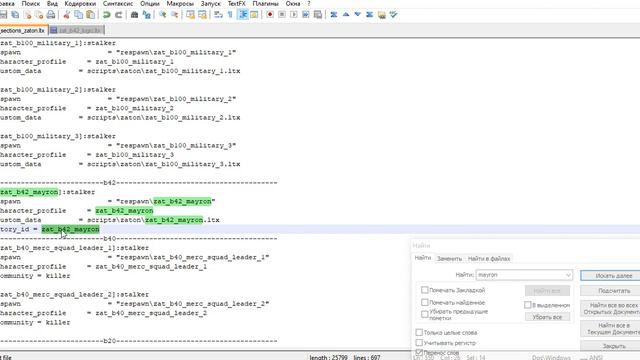
Task: Open the 'Поиск' menu
Action: pos(31,4)
